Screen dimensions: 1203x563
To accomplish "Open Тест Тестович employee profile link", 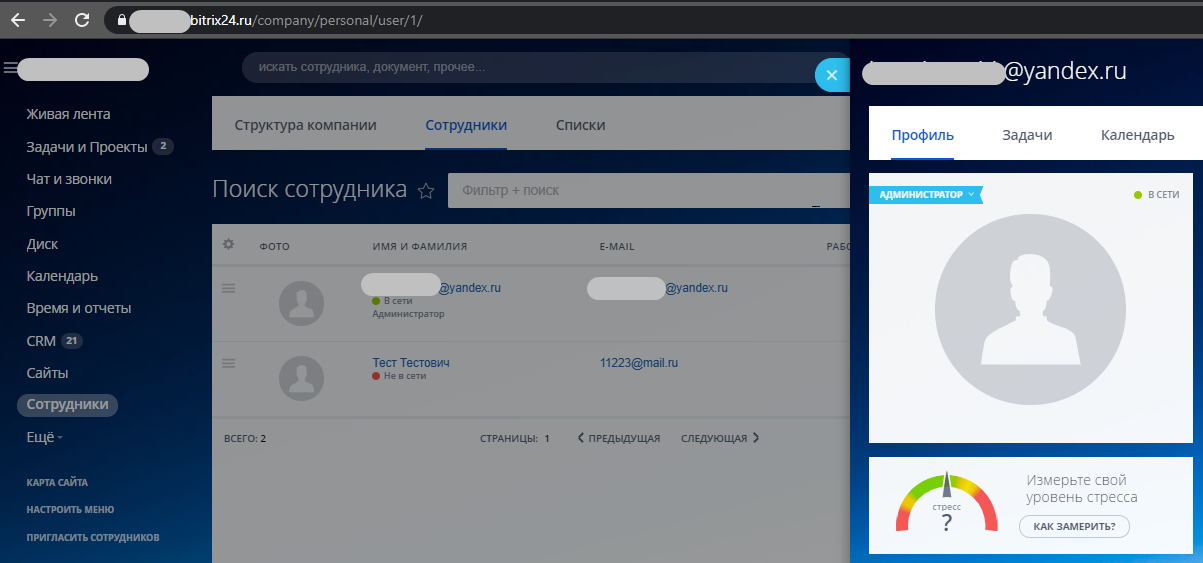I will (x=410, y=363).
